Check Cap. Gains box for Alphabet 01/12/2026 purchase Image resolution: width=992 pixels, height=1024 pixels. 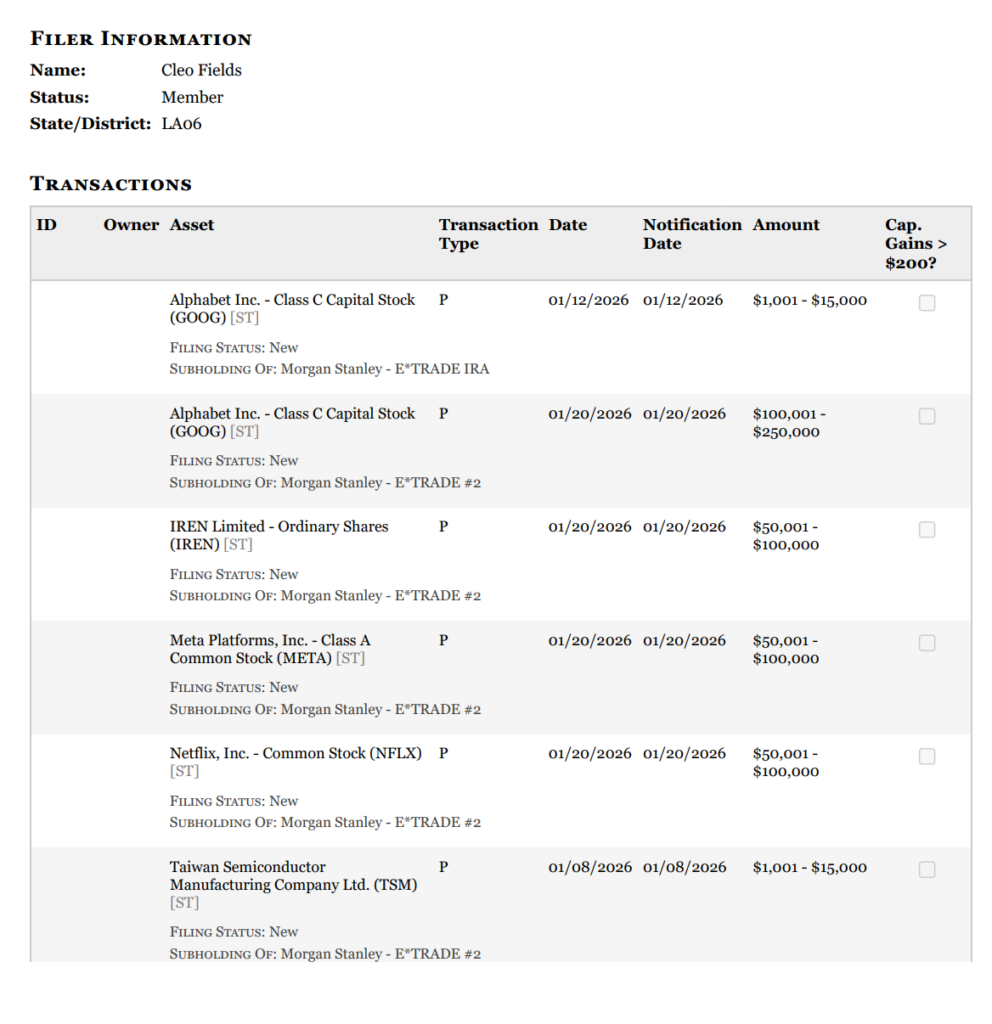pyautogui.click(x=927, y=303)
